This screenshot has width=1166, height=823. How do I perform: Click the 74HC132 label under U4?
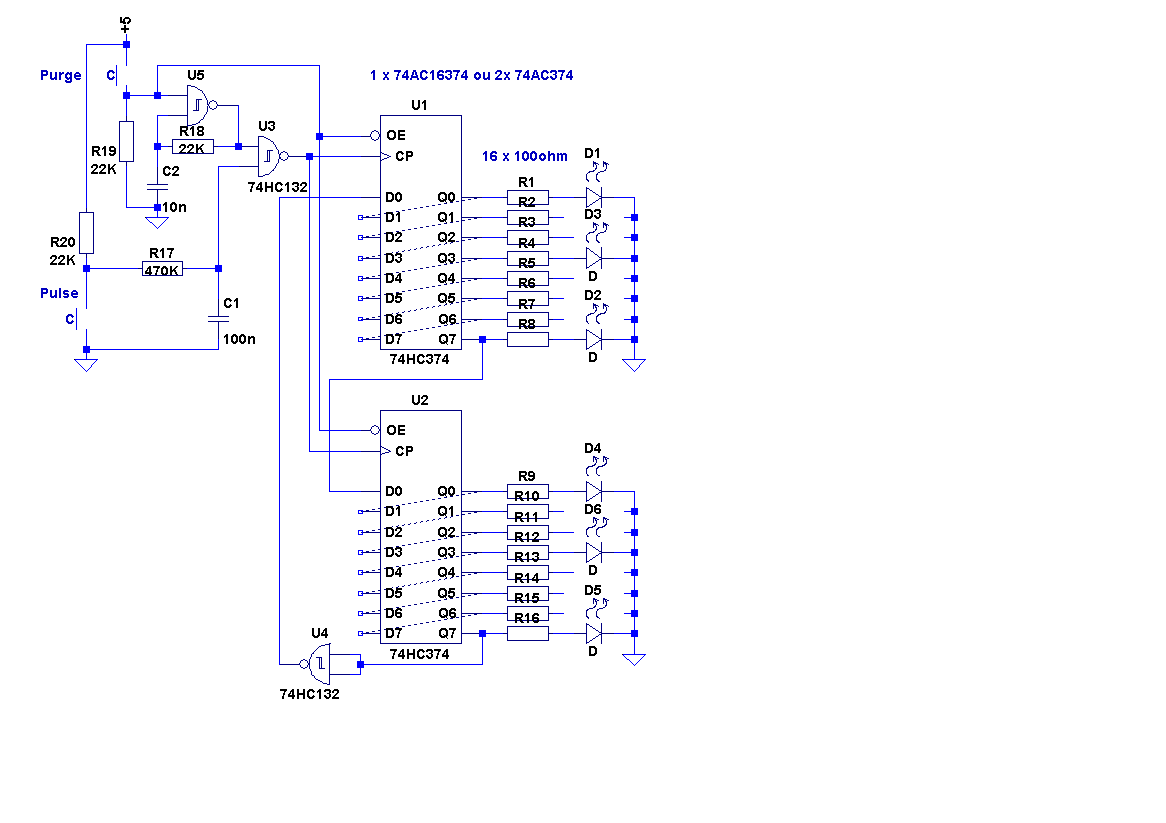309,694
